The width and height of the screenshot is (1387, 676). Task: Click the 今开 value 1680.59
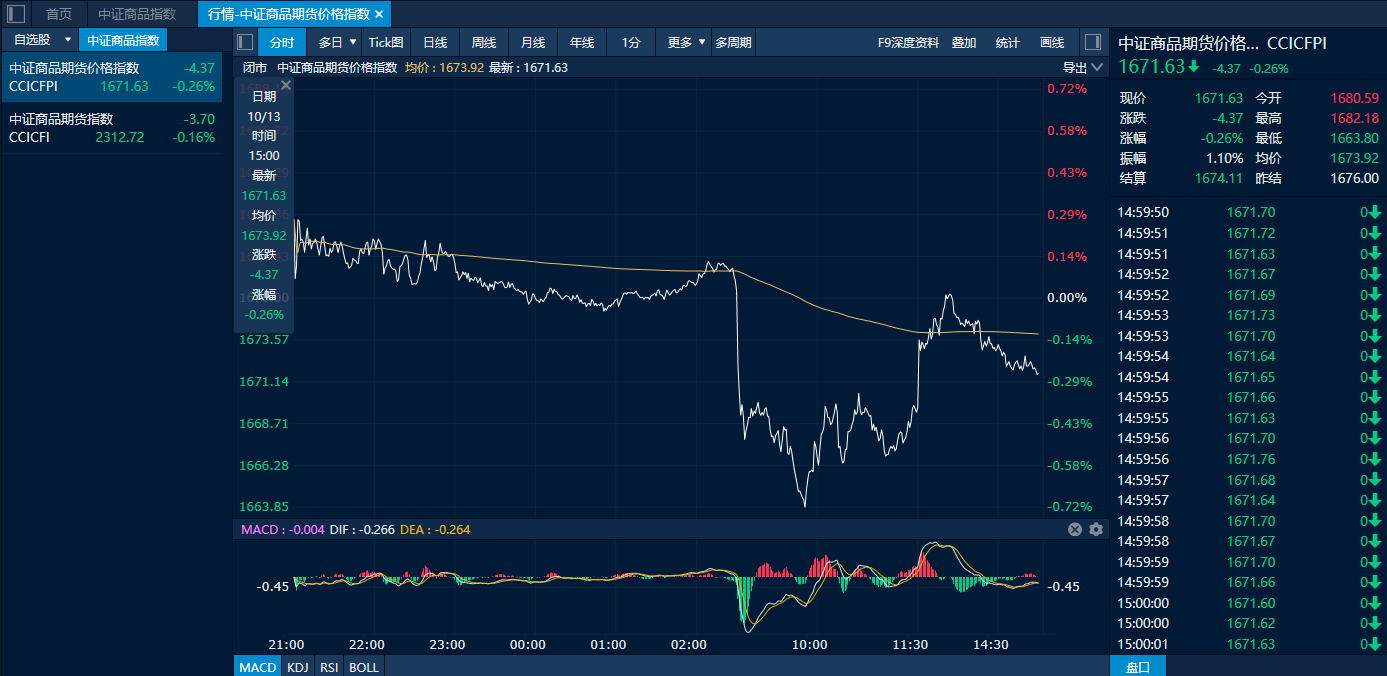(1355, 98)
